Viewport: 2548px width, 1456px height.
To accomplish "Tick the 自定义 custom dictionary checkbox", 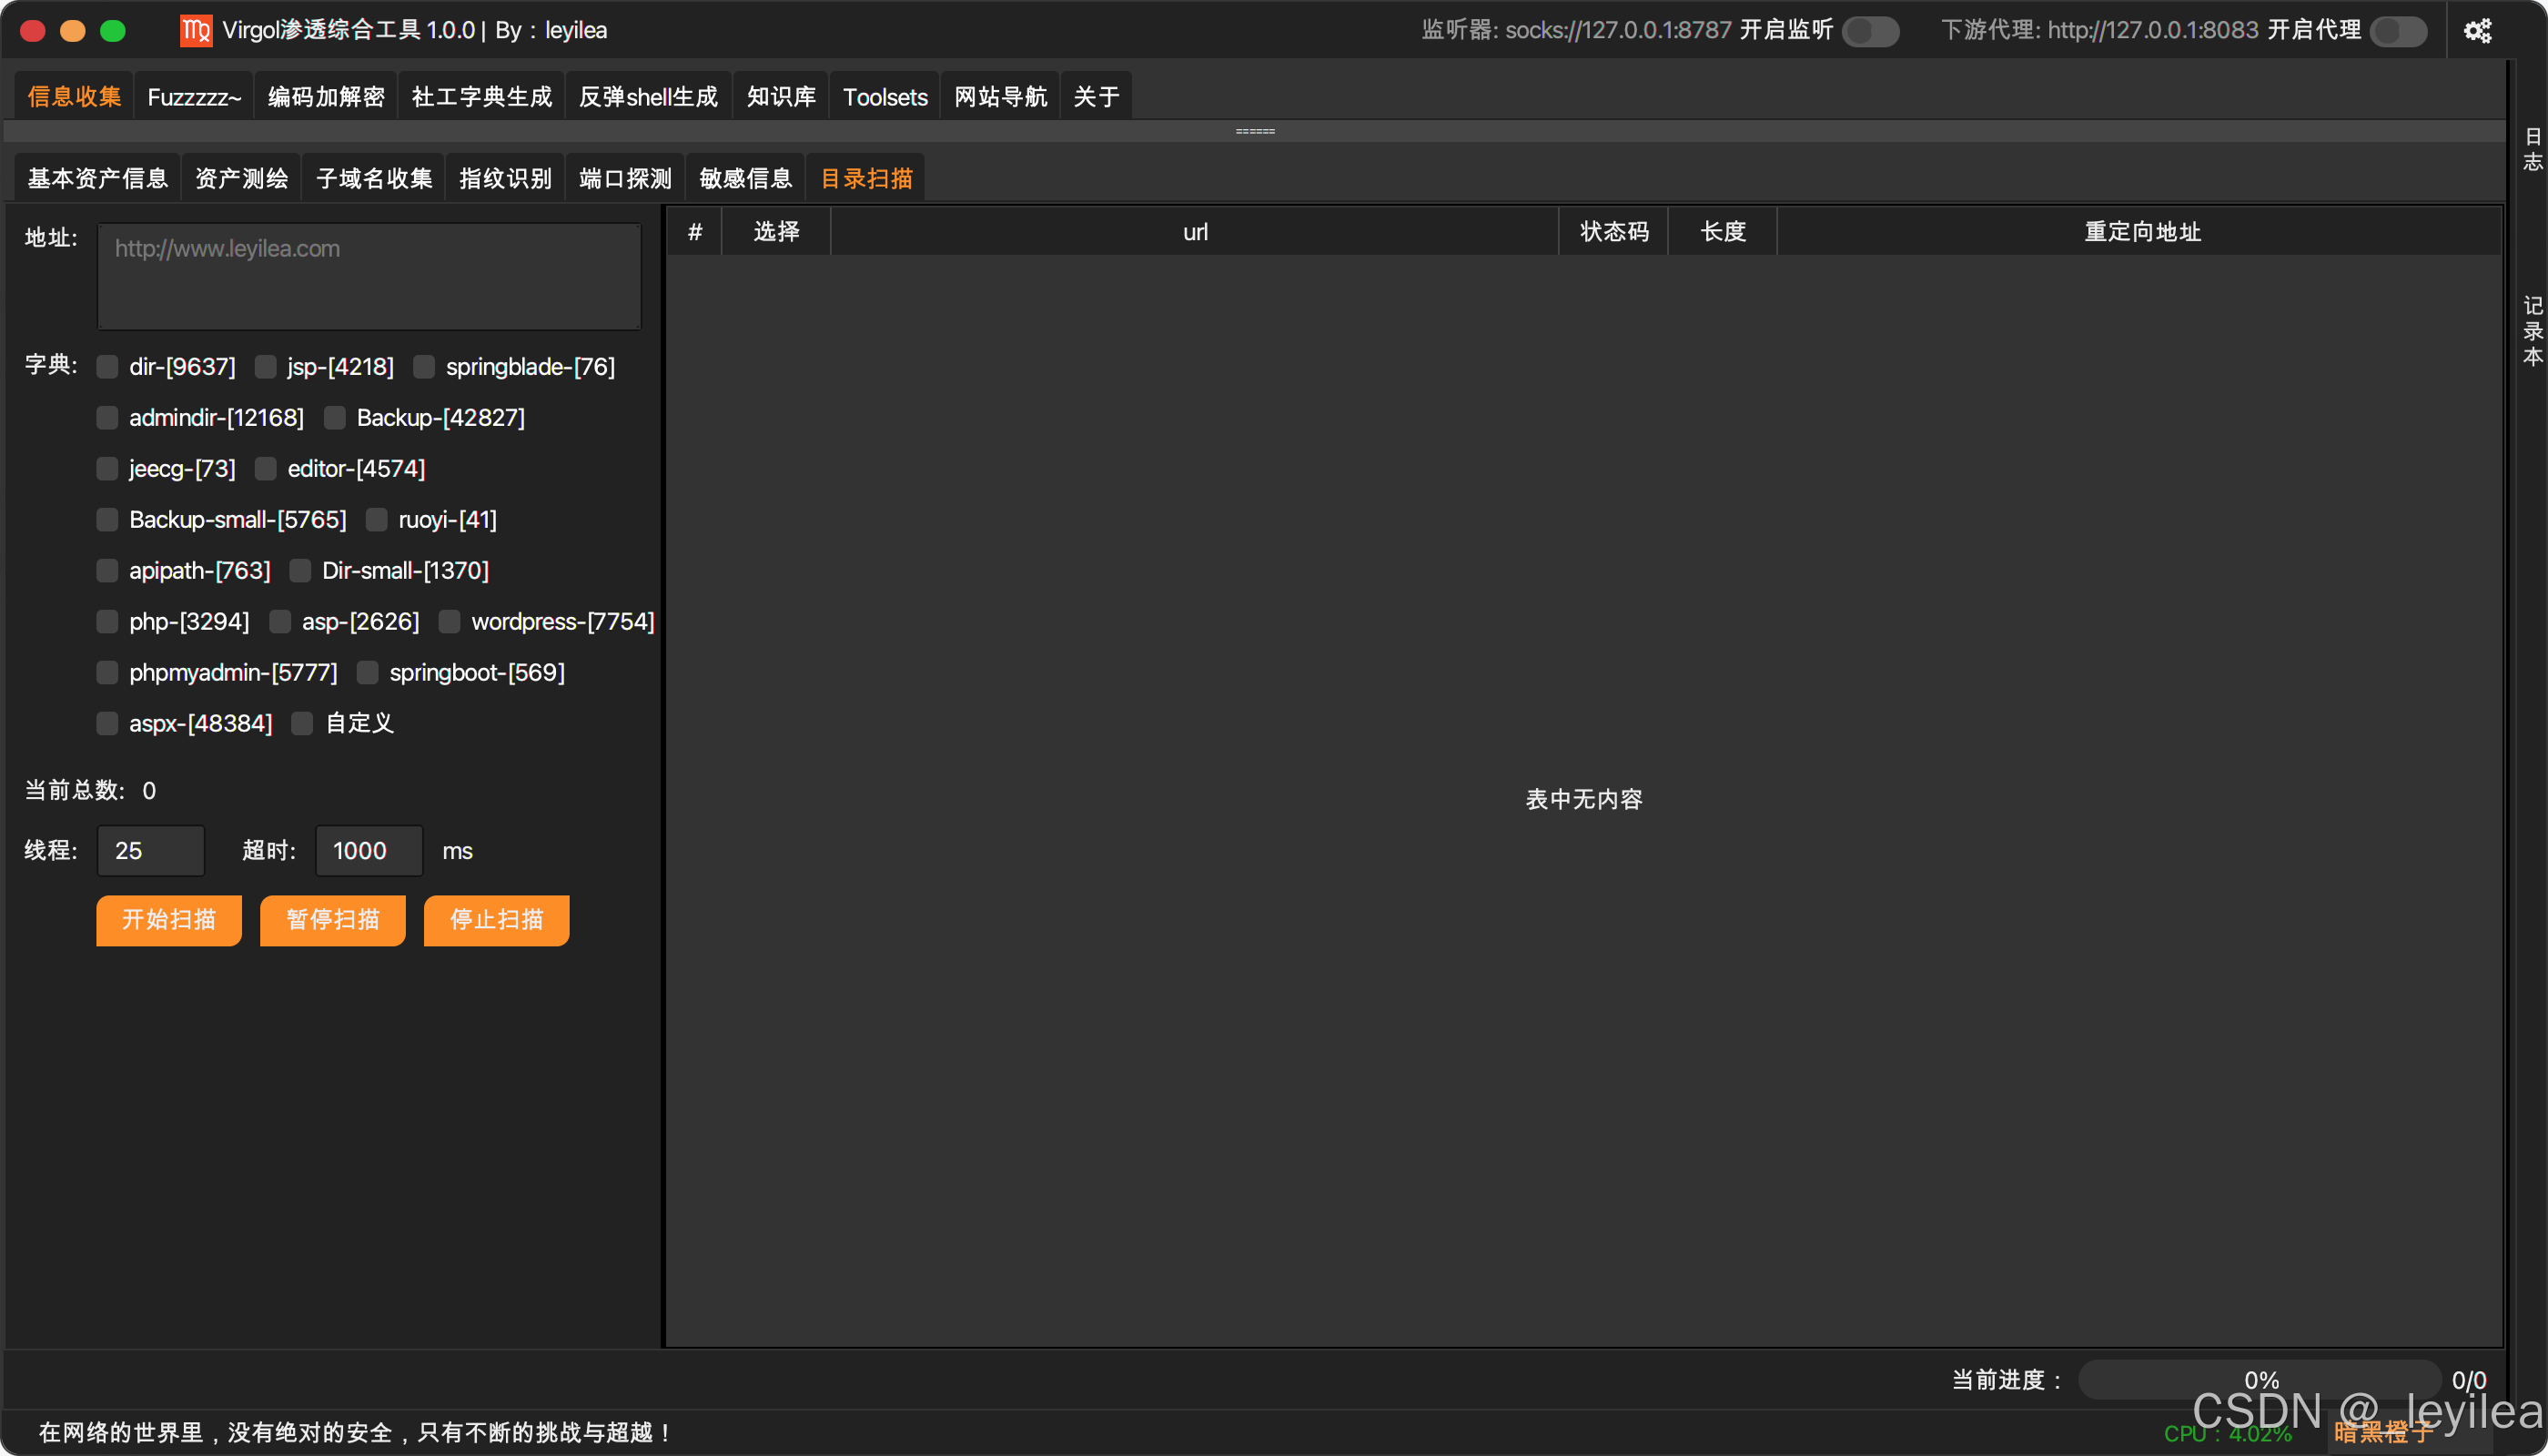I will pyautogui.click(x=302, y=723).
